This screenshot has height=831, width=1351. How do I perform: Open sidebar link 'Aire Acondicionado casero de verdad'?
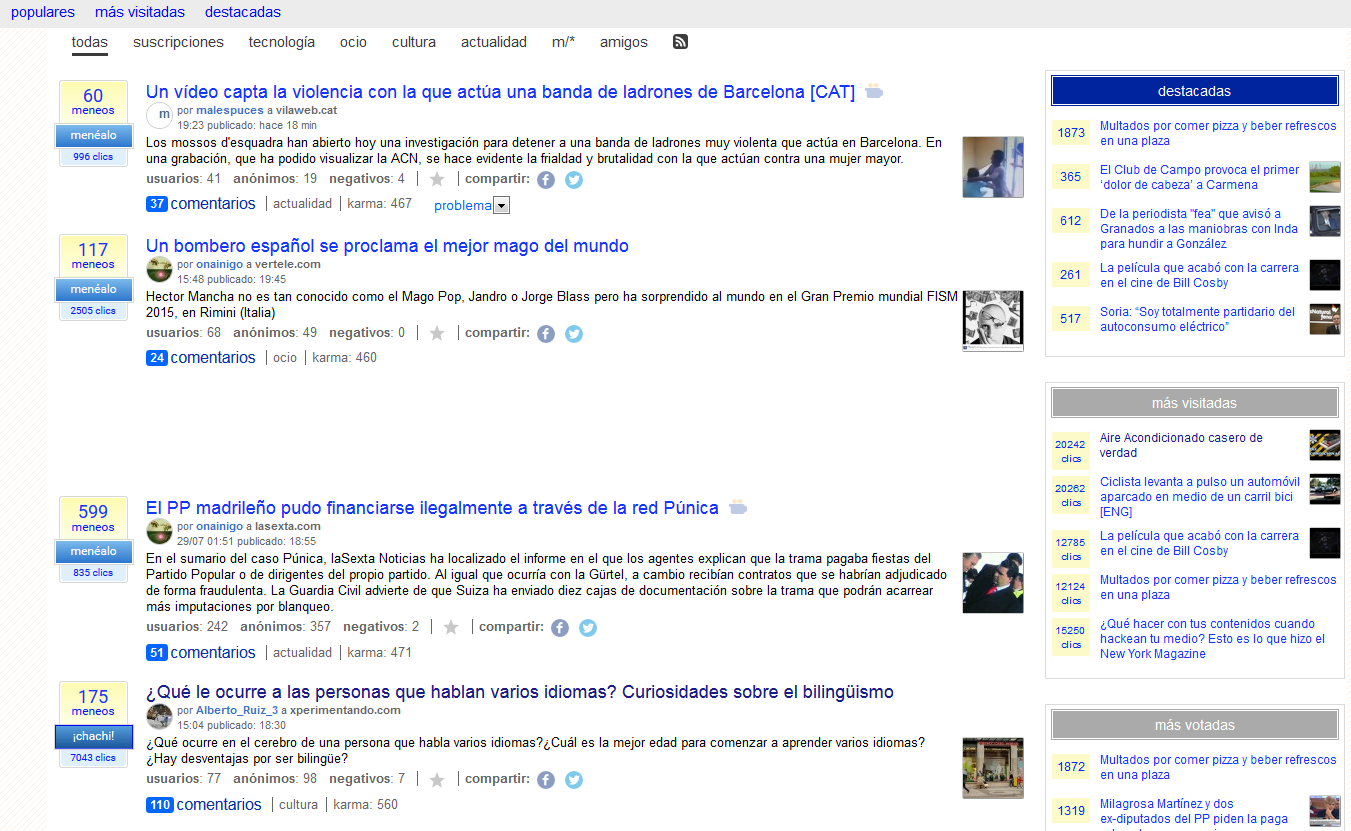tap(1181, 445)
